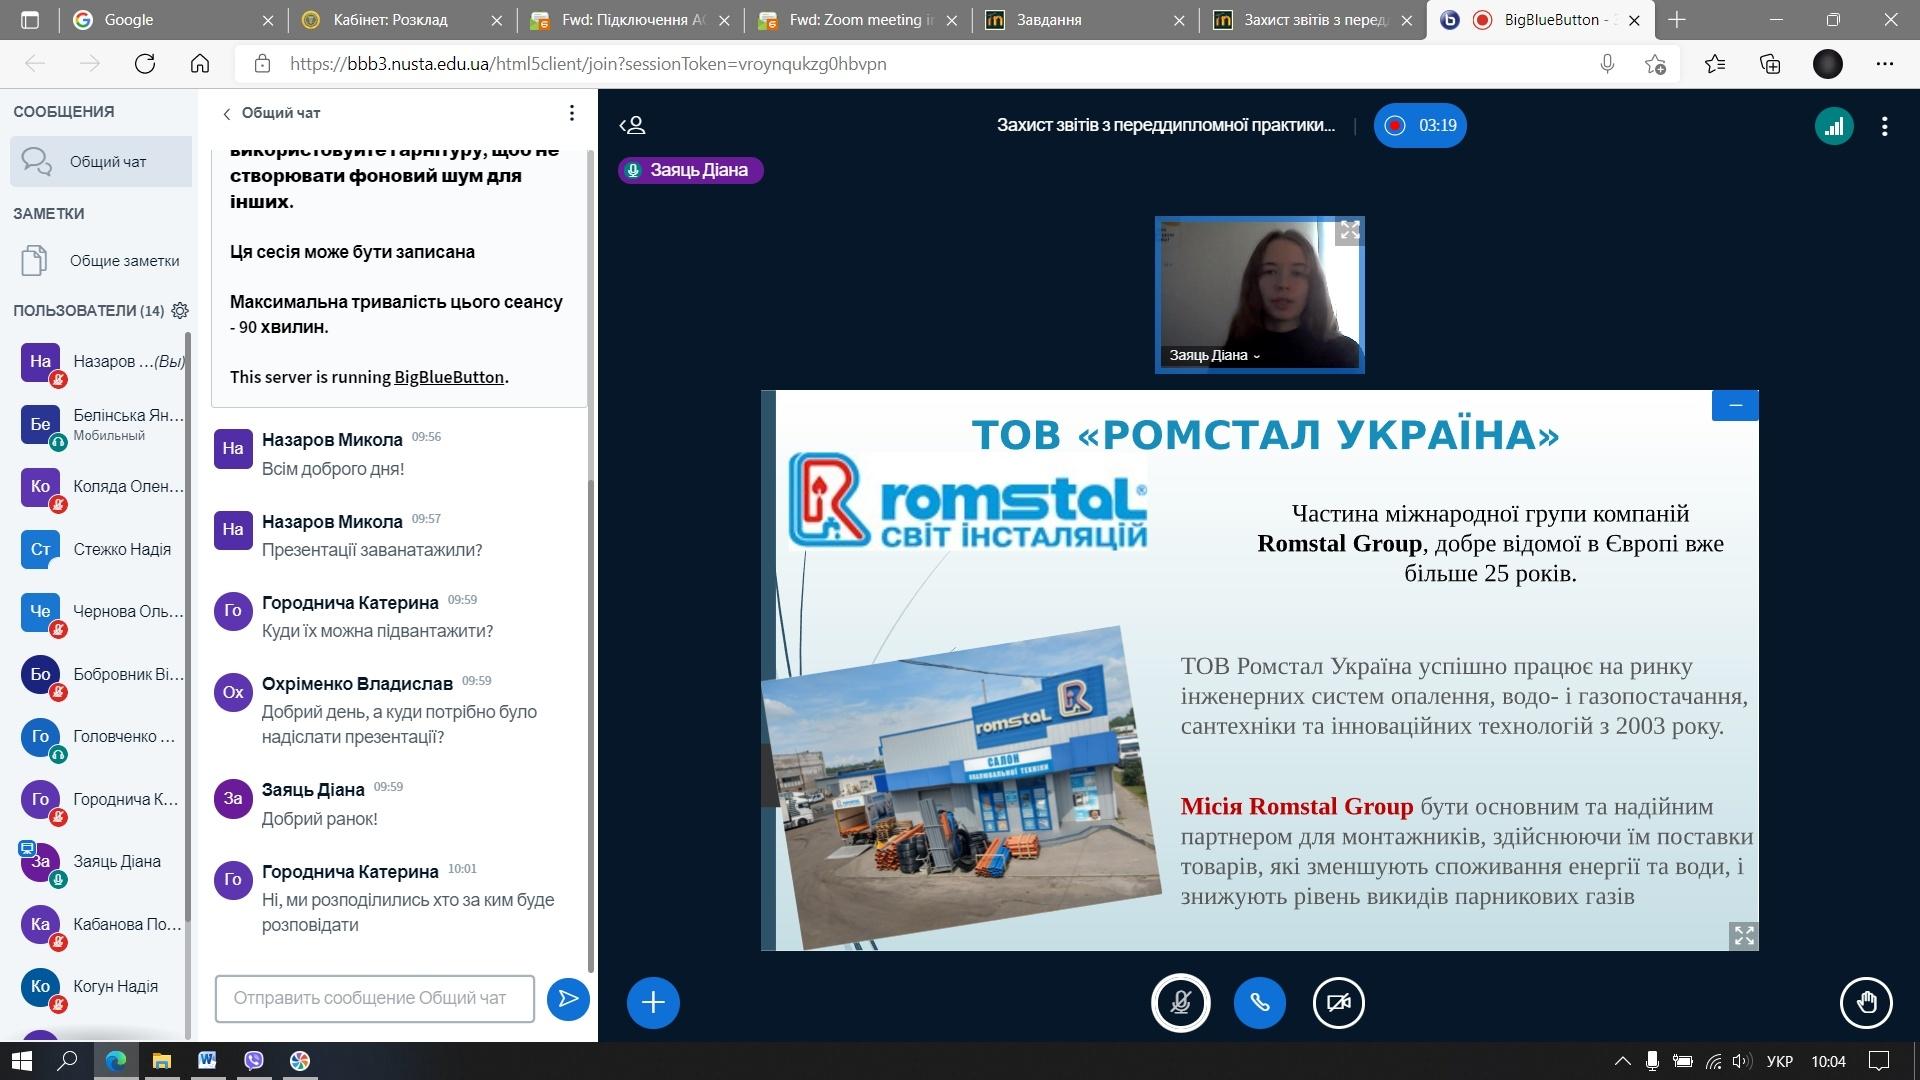Raise hand using the hand icon

(x=1866, y=1002)
